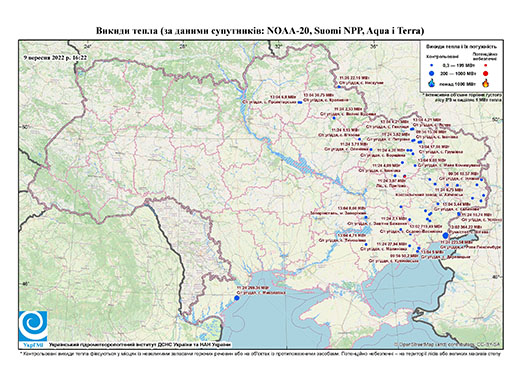Click the Zaporizhzhia 8.66 MW blue marker
The width and height of the screenshot is (520, 368).
click(366, 217)
